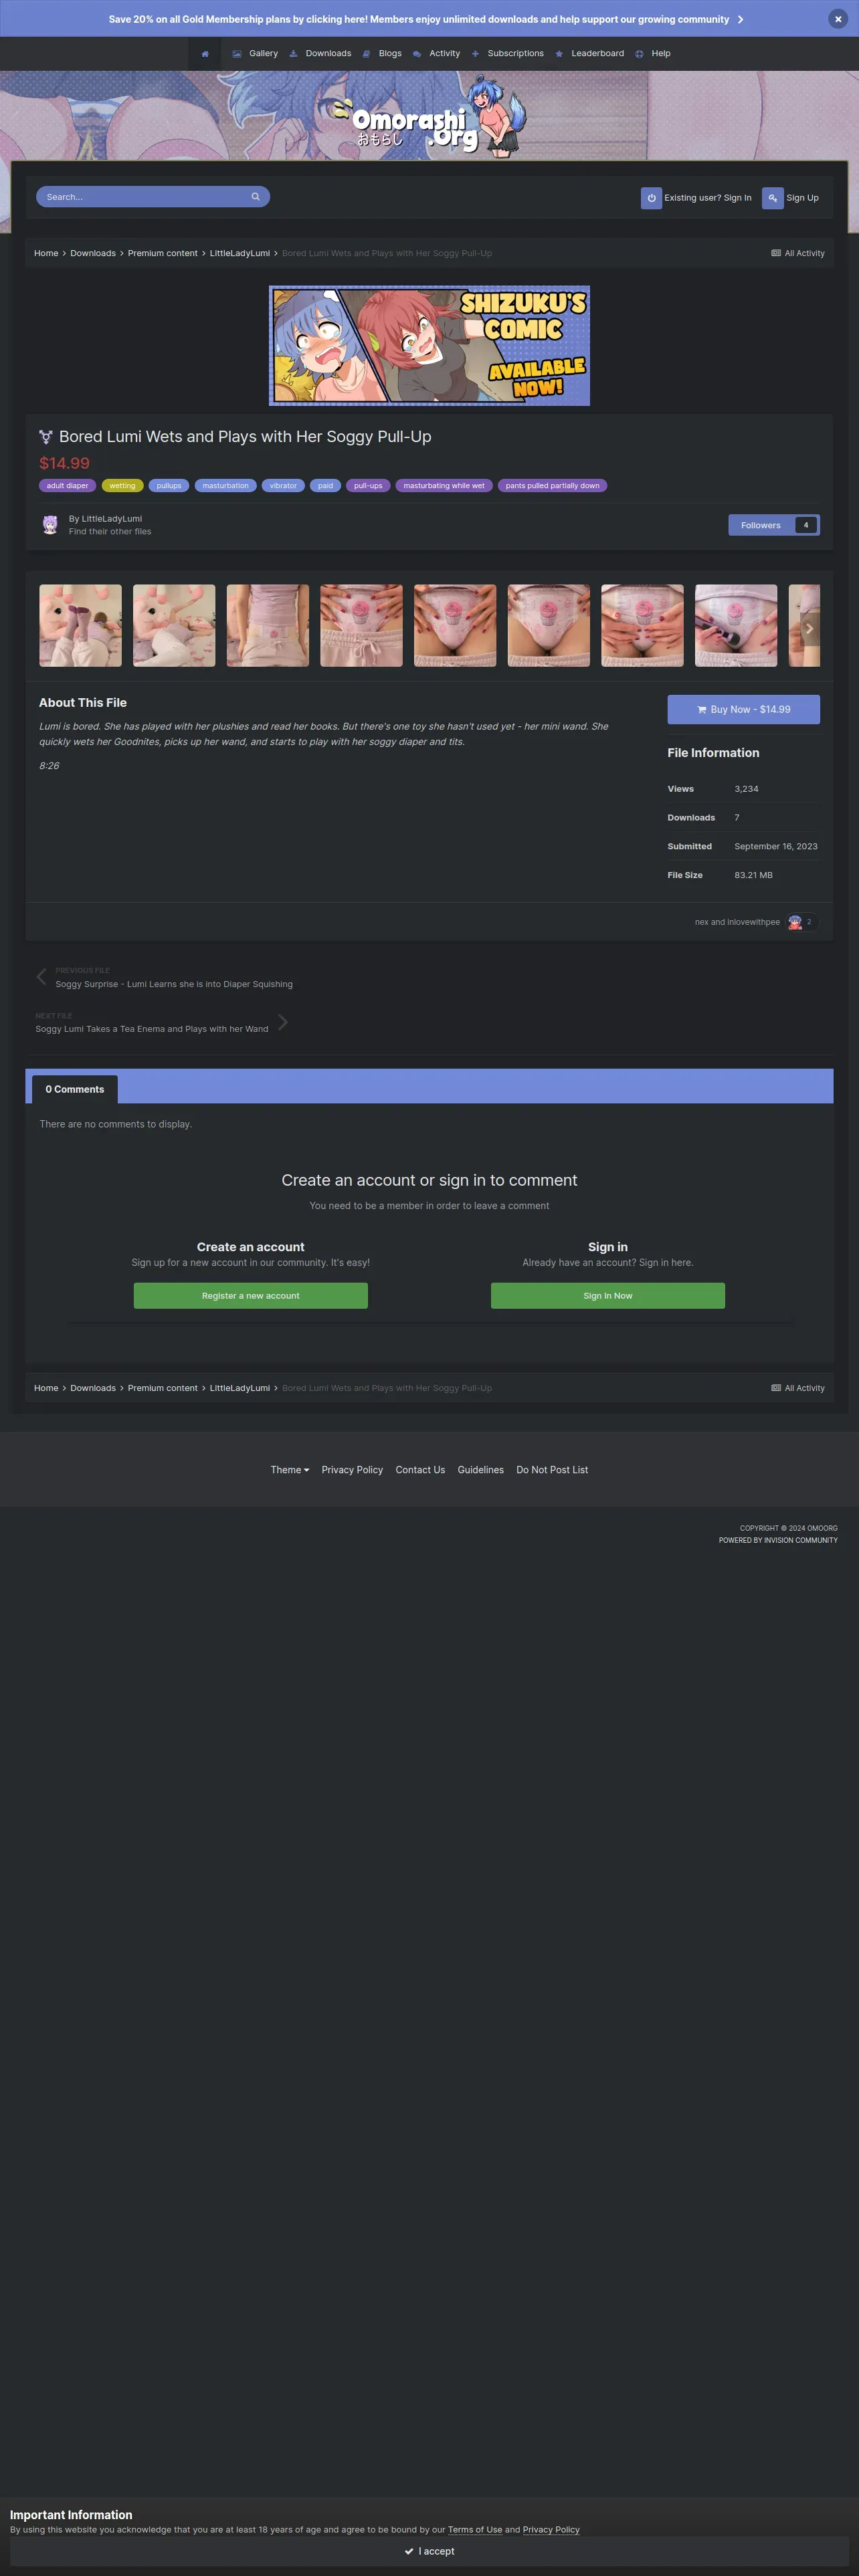The height and width of the screenshot is (2576, 859).
Task: Open Privacy Policy in cookie notice
Action: point(551,2529)
